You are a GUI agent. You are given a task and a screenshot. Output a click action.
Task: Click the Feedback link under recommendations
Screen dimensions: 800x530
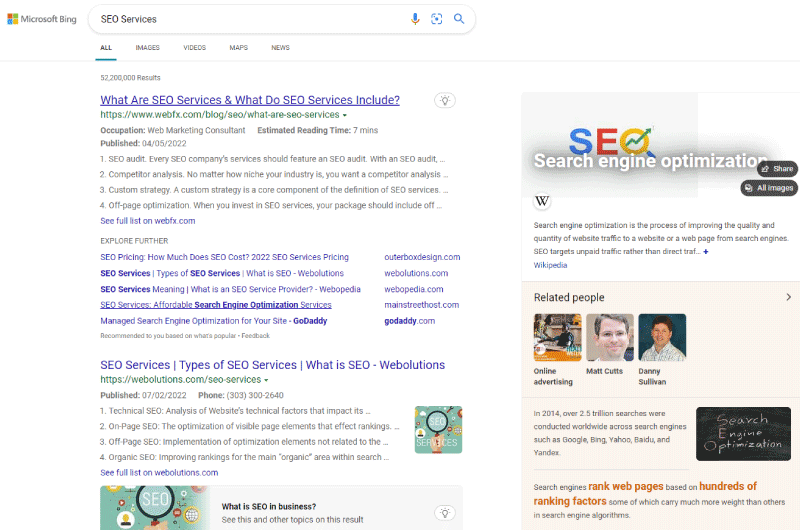pyautogui.click(x=255, y=336)
